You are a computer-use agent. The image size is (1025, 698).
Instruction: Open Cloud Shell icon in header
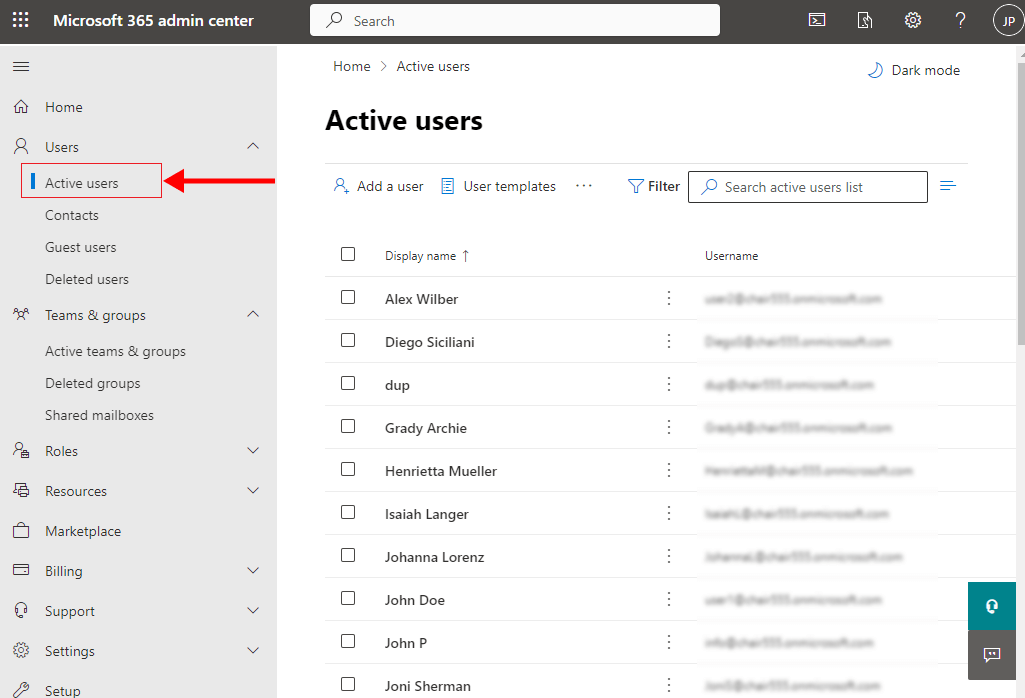[817, 20]
